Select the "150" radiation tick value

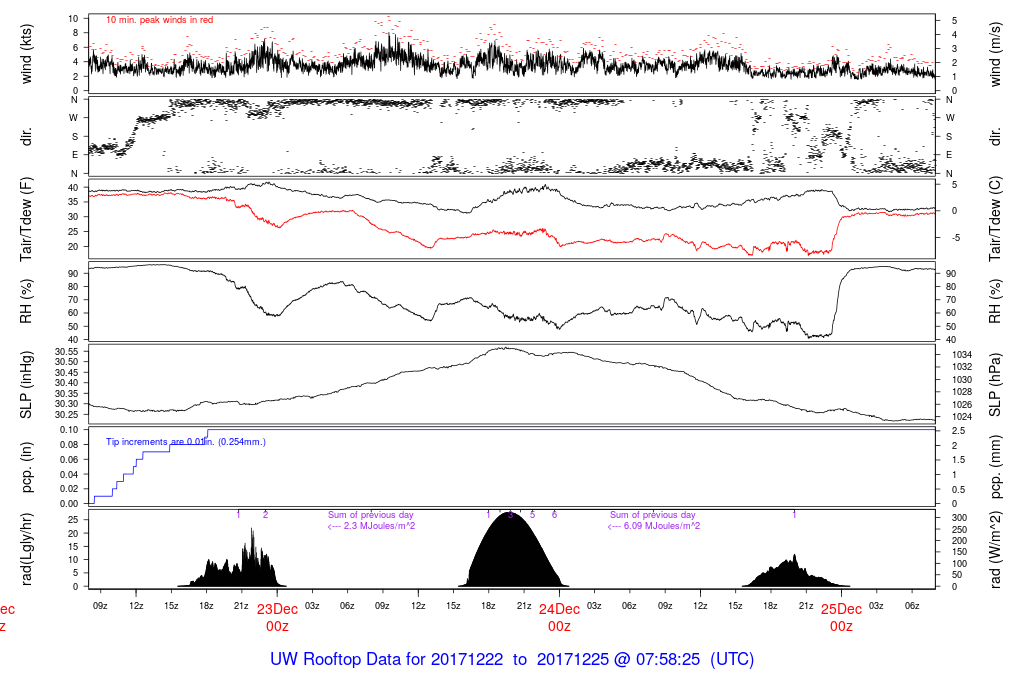coord(959,552)
